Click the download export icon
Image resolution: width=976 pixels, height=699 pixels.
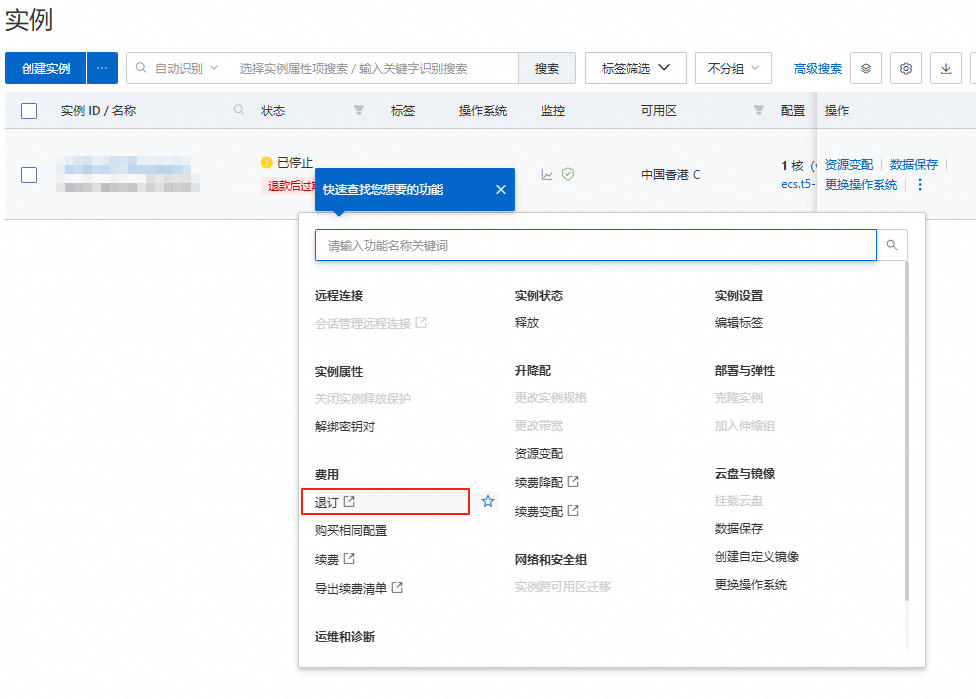tap(946, 68)
